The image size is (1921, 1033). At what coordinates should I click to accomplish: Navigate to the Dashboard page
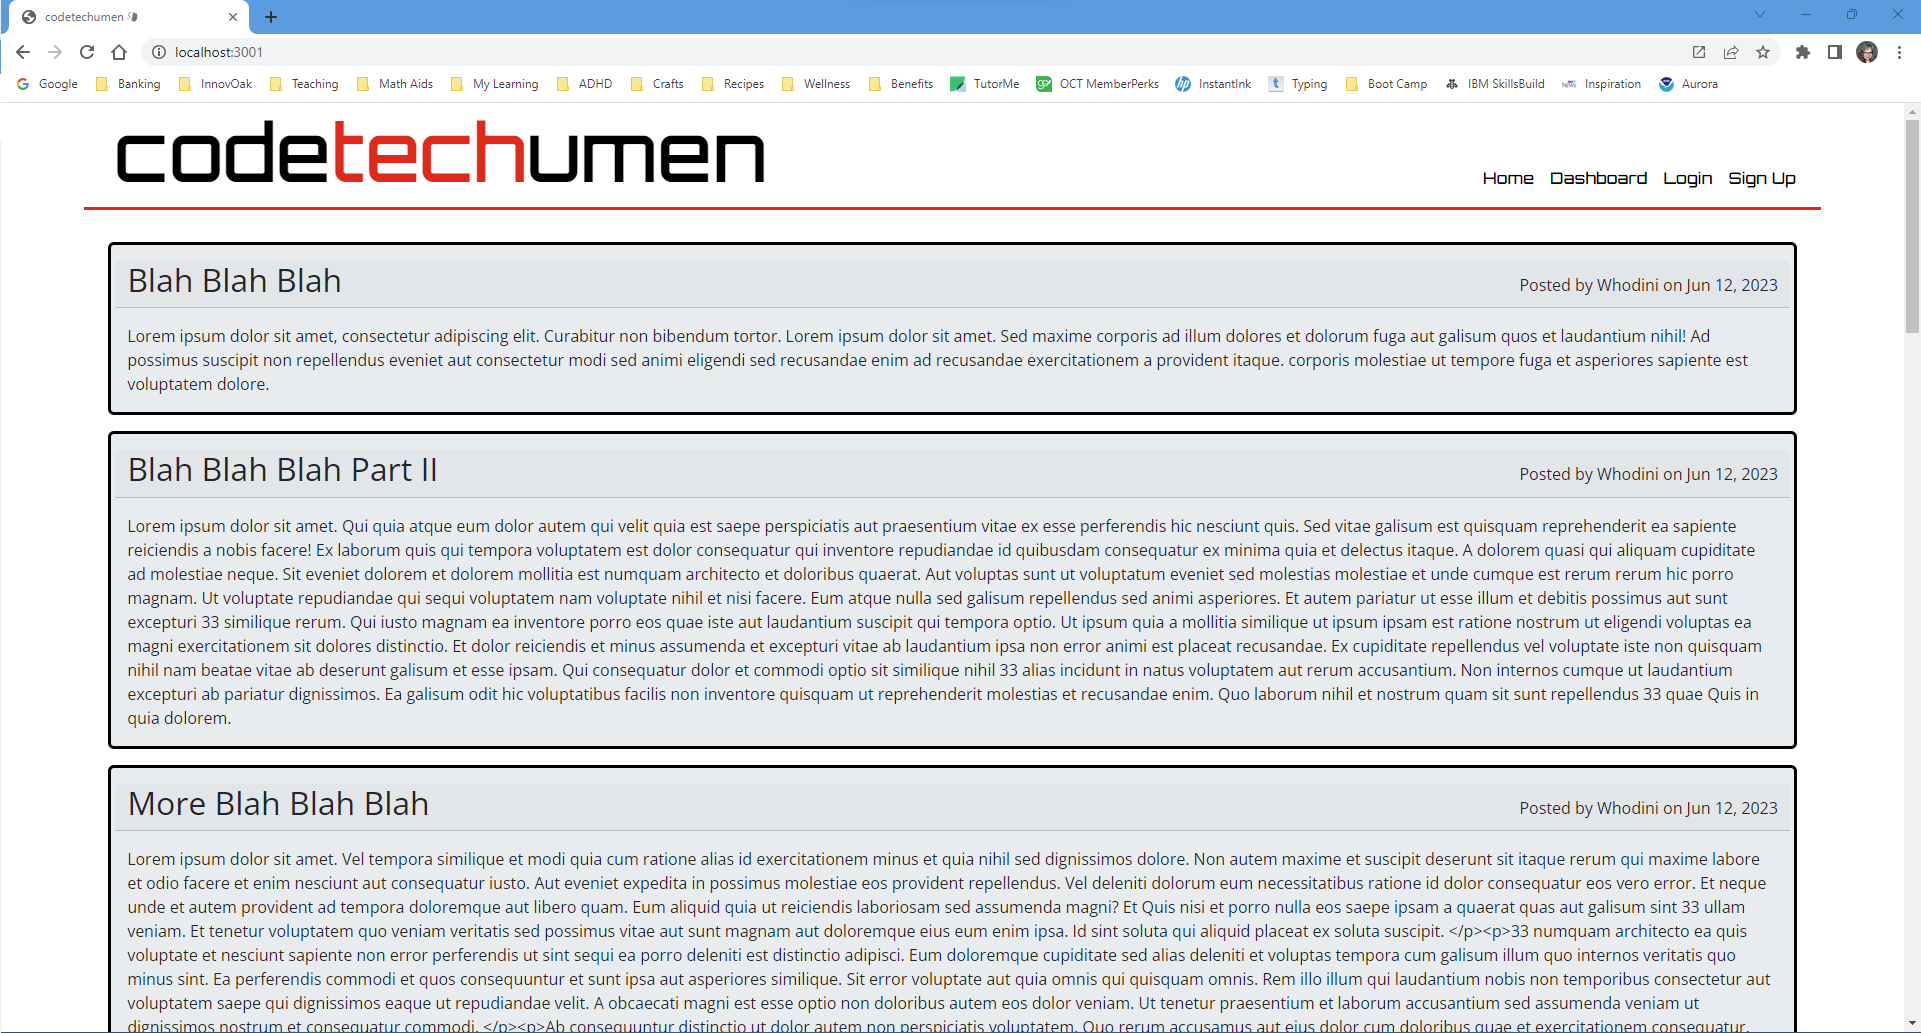(x=1598, y=178)
